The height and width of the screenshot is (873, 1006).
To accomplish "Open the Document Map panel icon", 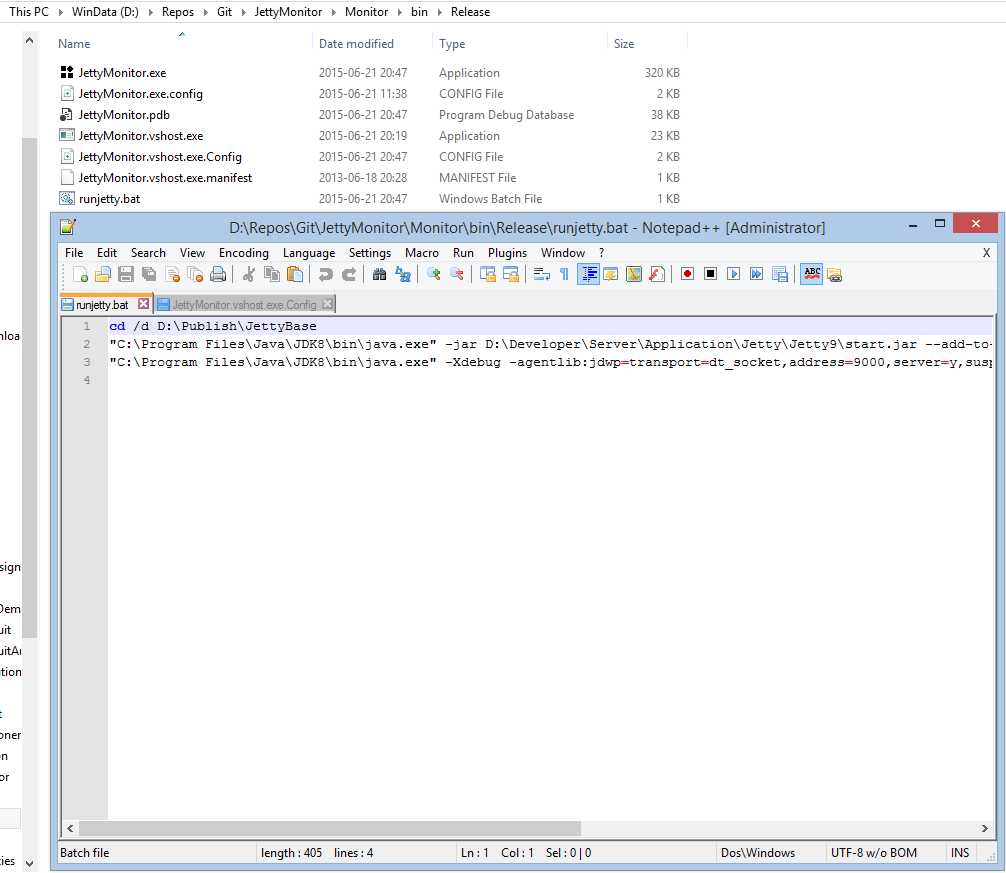I will [633, 275].
